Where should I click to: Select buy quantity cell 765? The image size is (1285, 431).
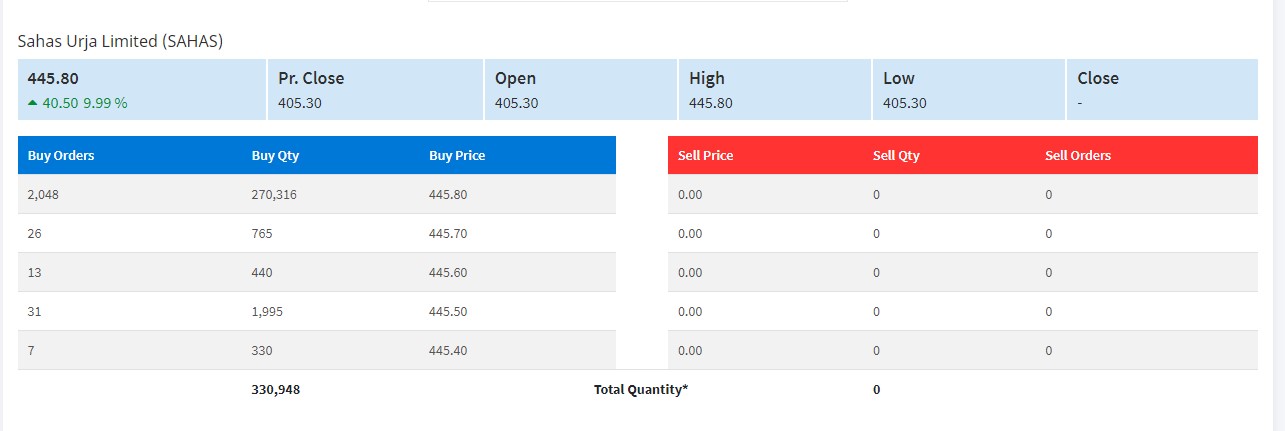tap(261, 234)
